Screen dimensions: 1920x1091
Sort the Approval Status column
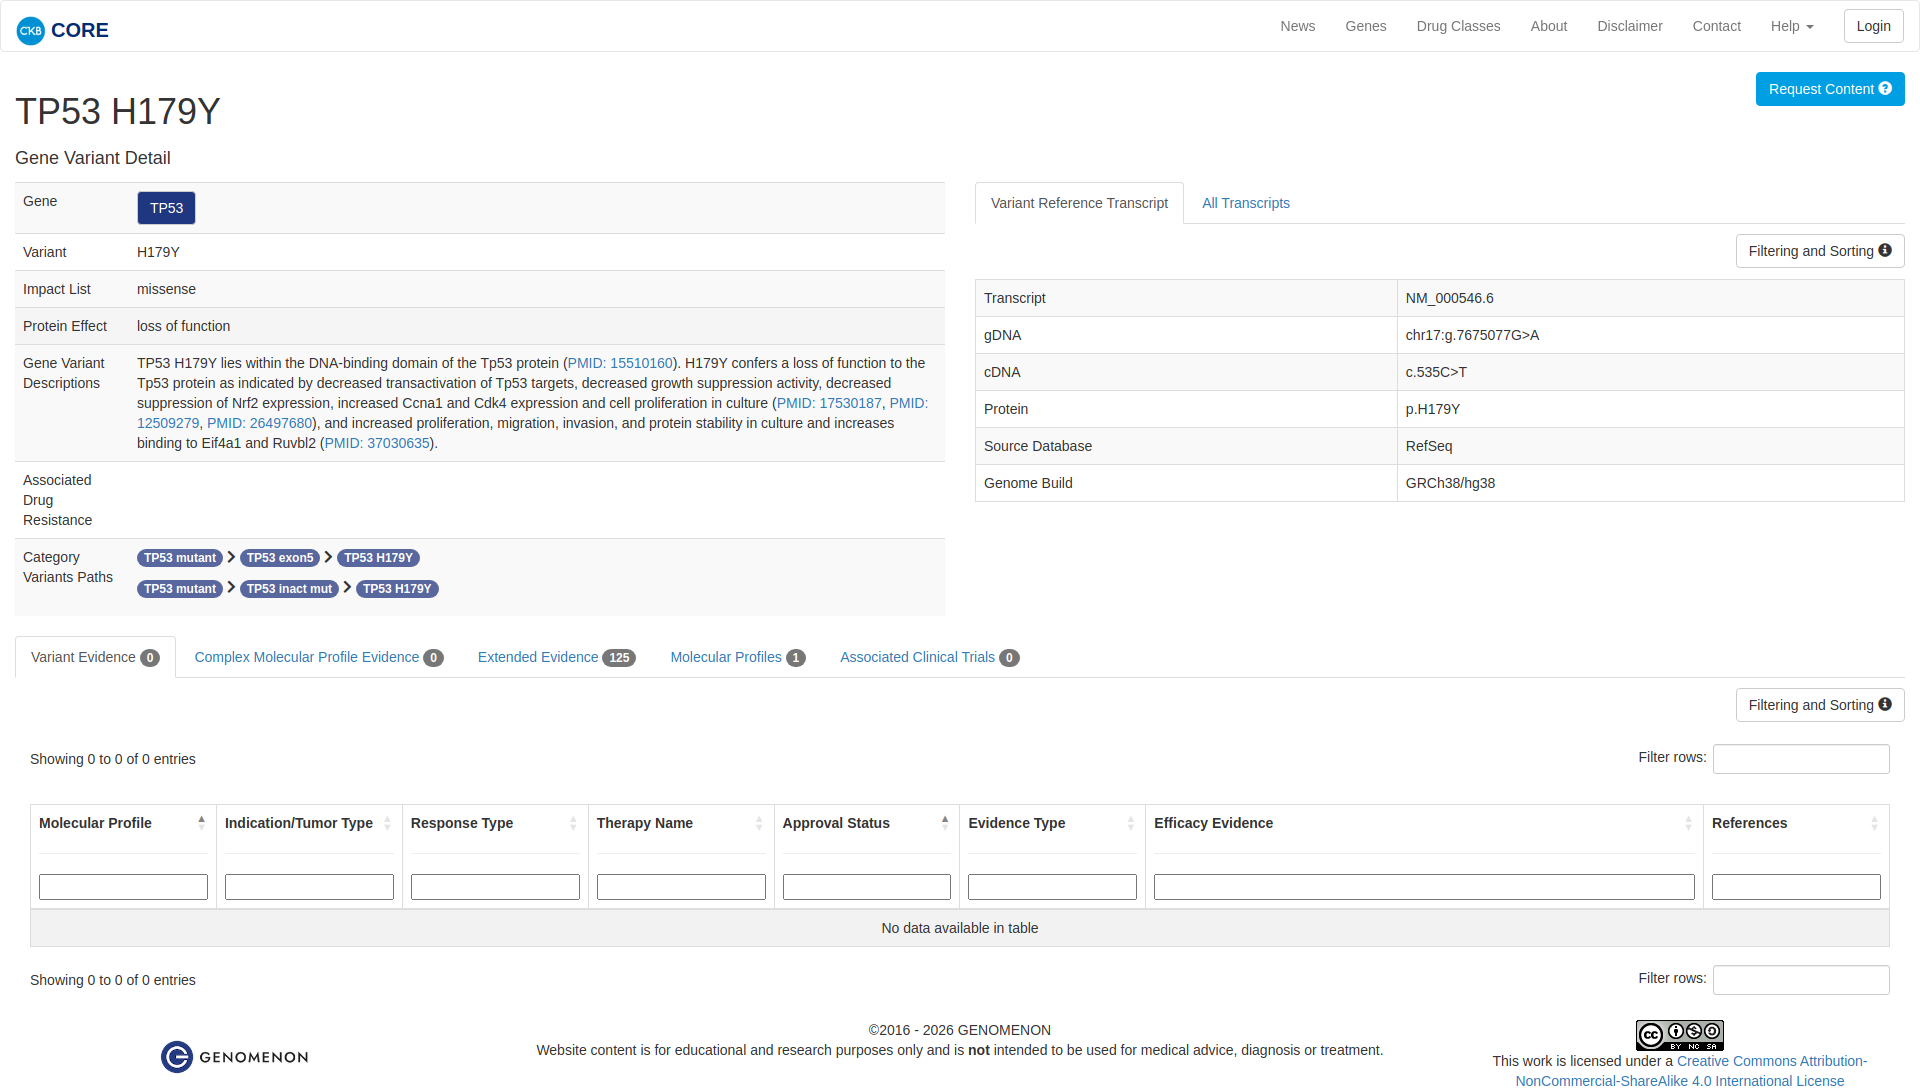point(944,823)
